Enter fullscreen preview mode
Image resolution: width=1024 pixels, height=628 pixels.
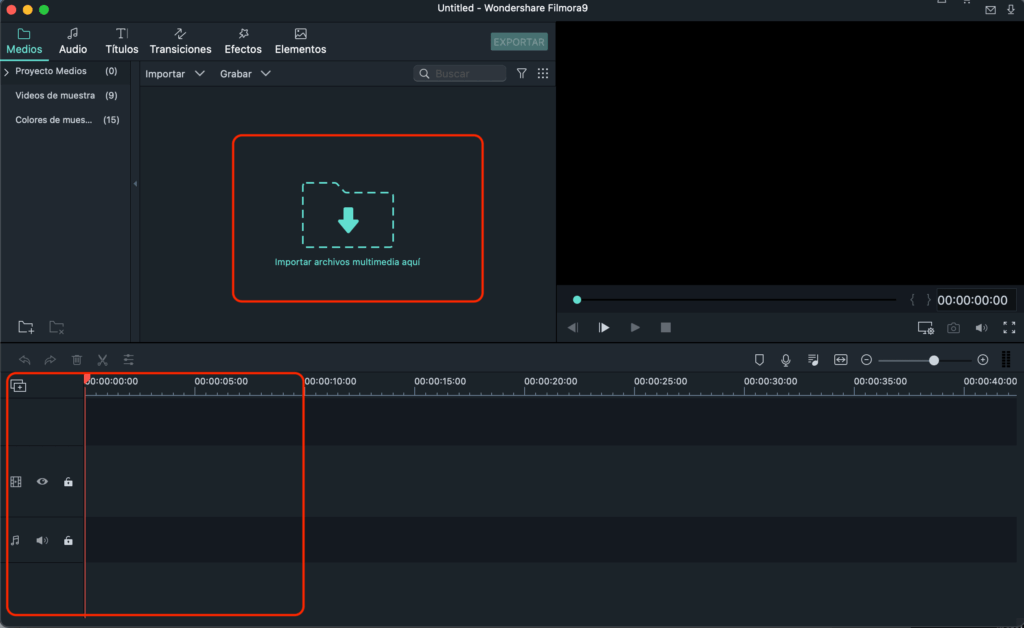click(x=1009, y=327)
